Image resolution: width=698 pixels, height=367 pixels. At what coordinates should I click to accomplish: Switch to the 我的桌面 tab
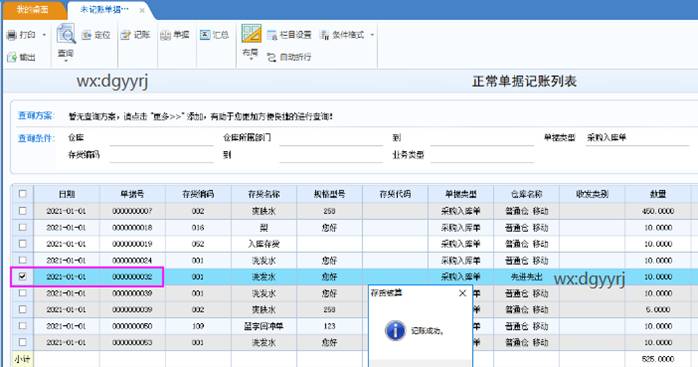point(32,9)
